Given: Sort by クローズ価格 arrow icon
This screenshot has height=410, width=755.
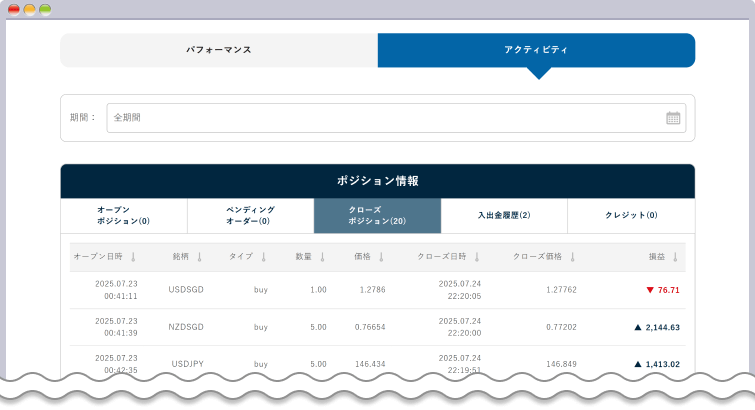Looking at the screenshot, I should [573, 257].
